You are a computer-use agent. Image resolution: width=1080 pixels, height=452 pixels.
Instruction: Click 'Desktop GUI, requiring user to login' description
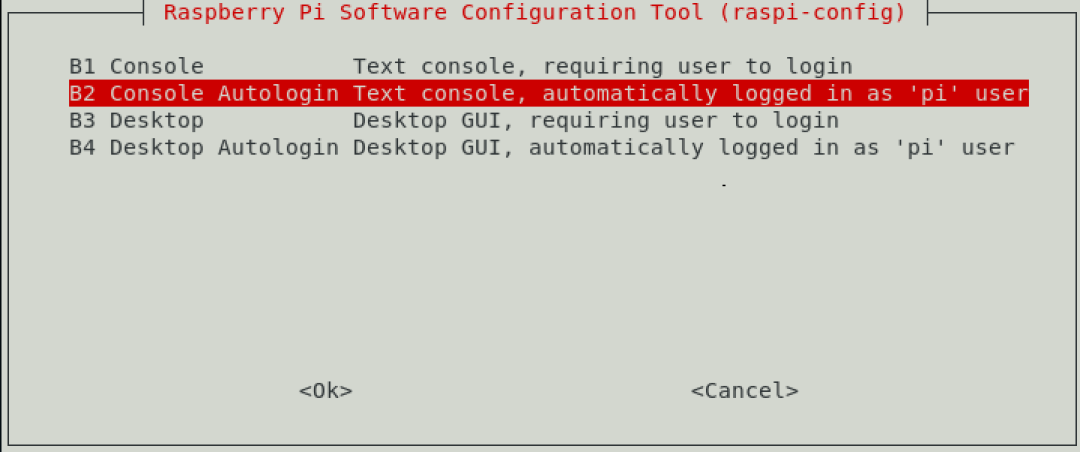tap(596, 121)
